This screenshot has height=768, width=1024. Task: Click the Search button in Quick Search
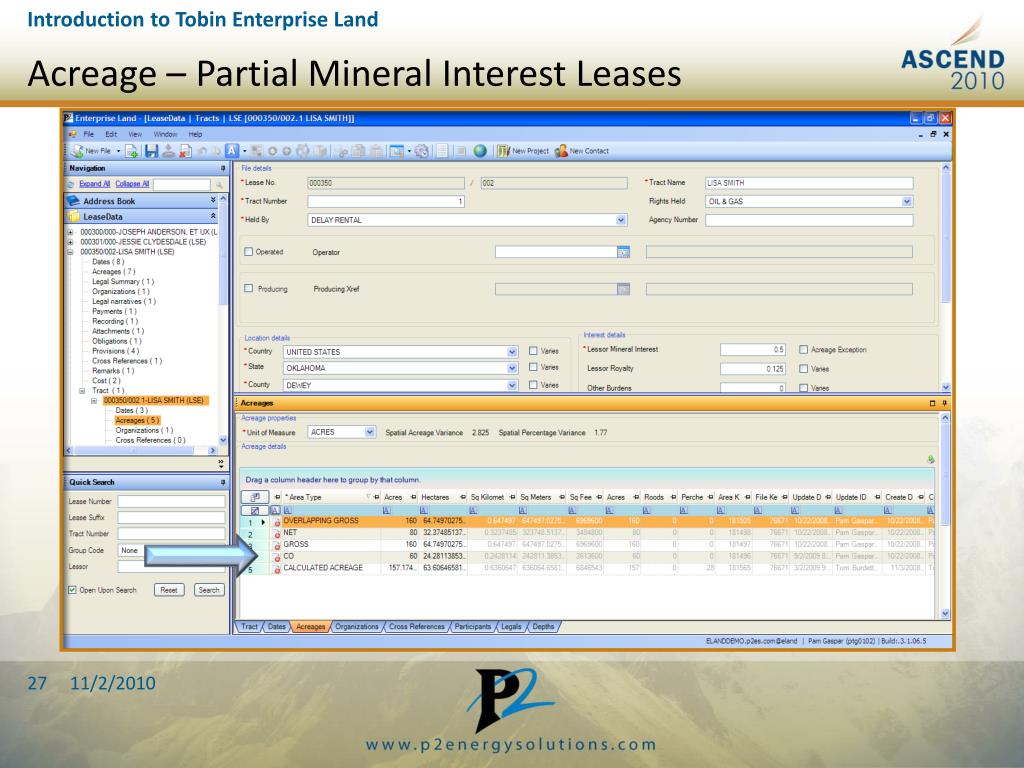click(x=209, y=590)
